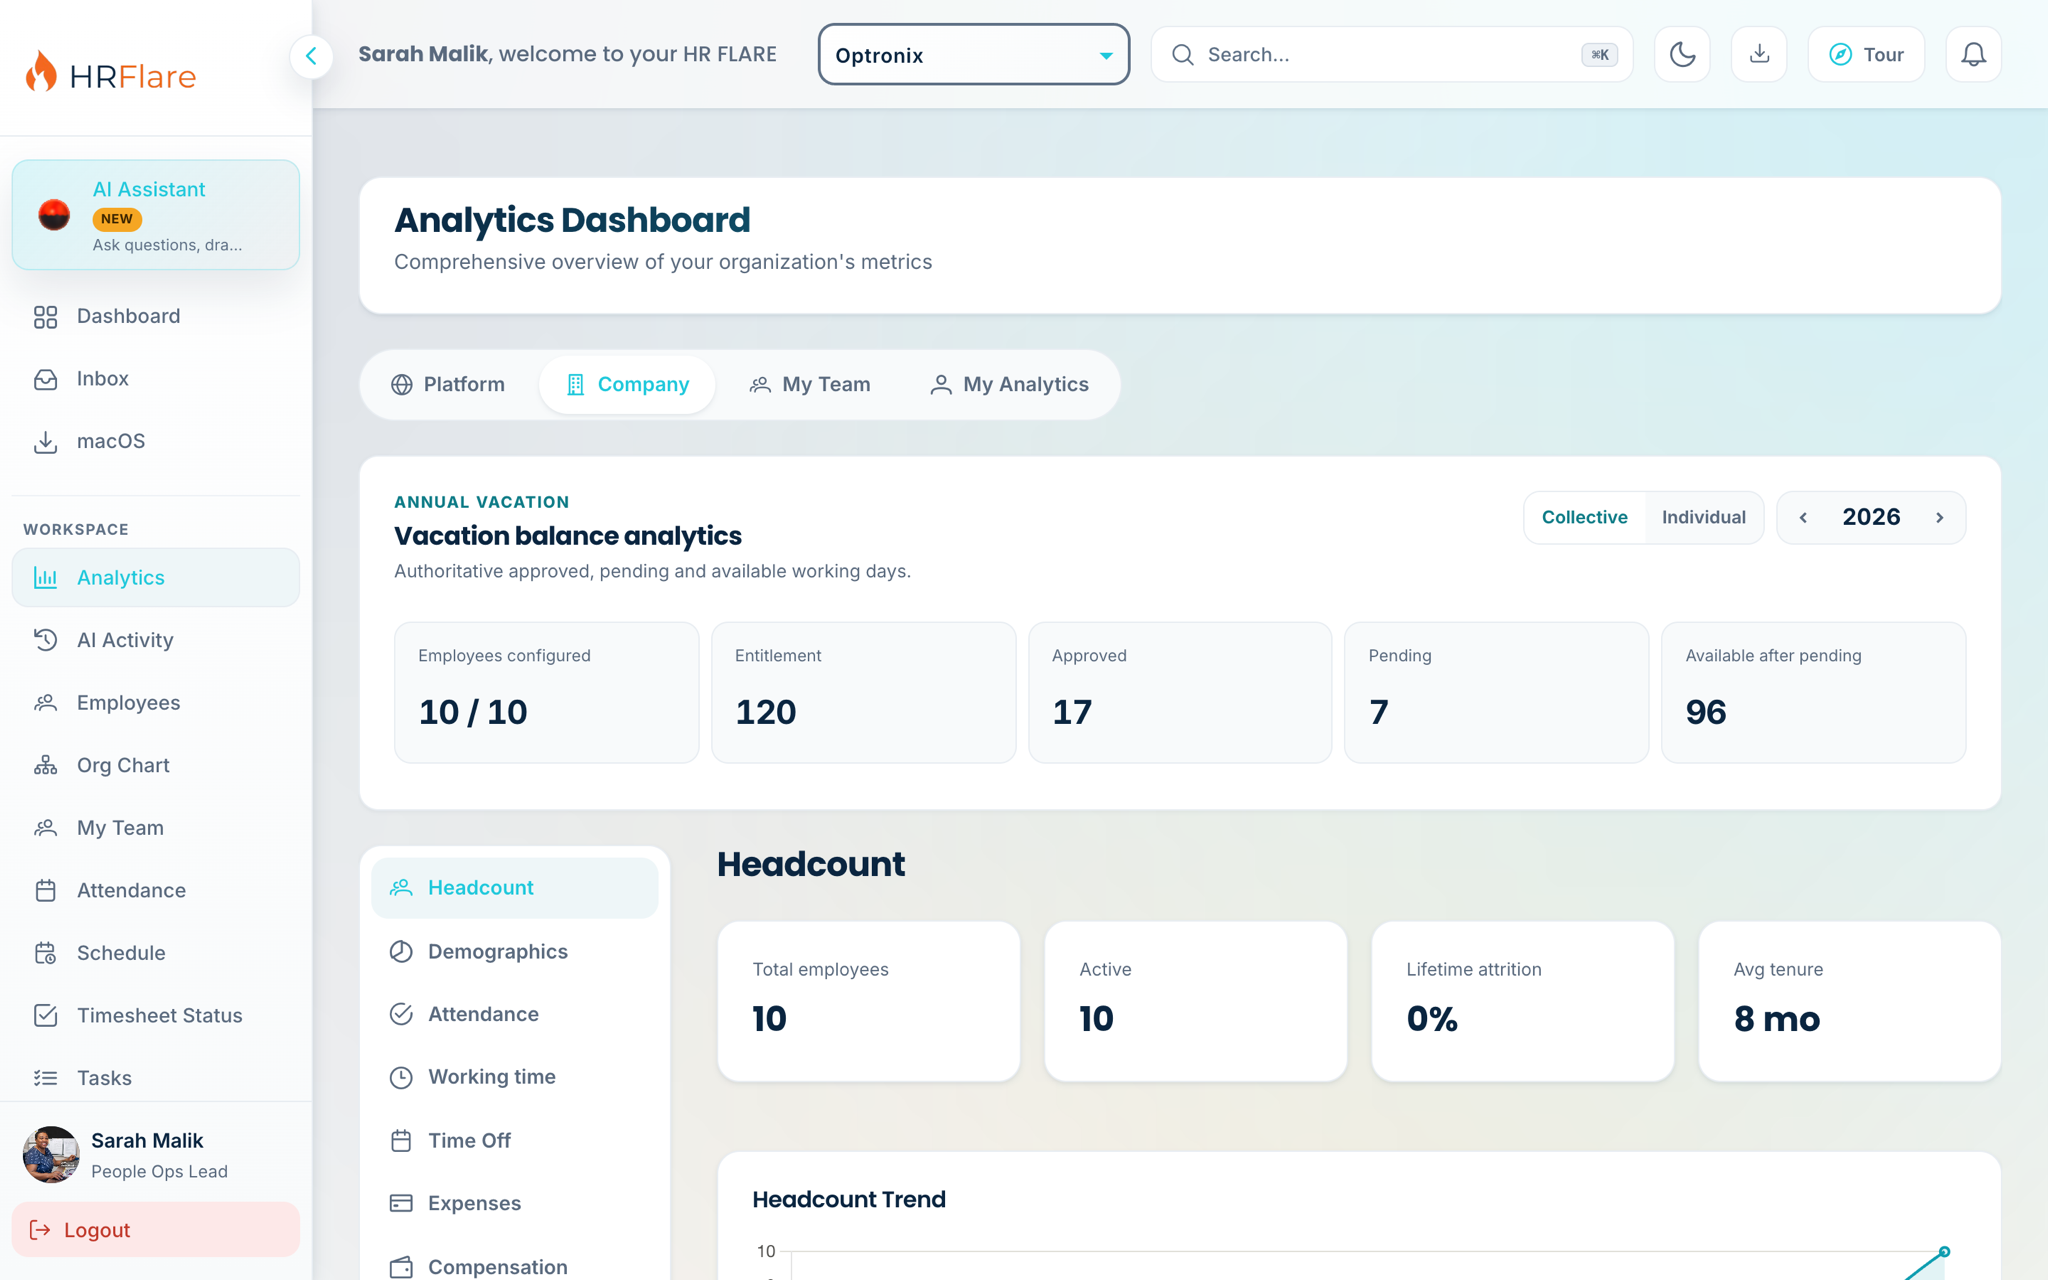Switch vacation view to Individual
This screenshot has width=2048, height=1280.
click(1703, 517)
